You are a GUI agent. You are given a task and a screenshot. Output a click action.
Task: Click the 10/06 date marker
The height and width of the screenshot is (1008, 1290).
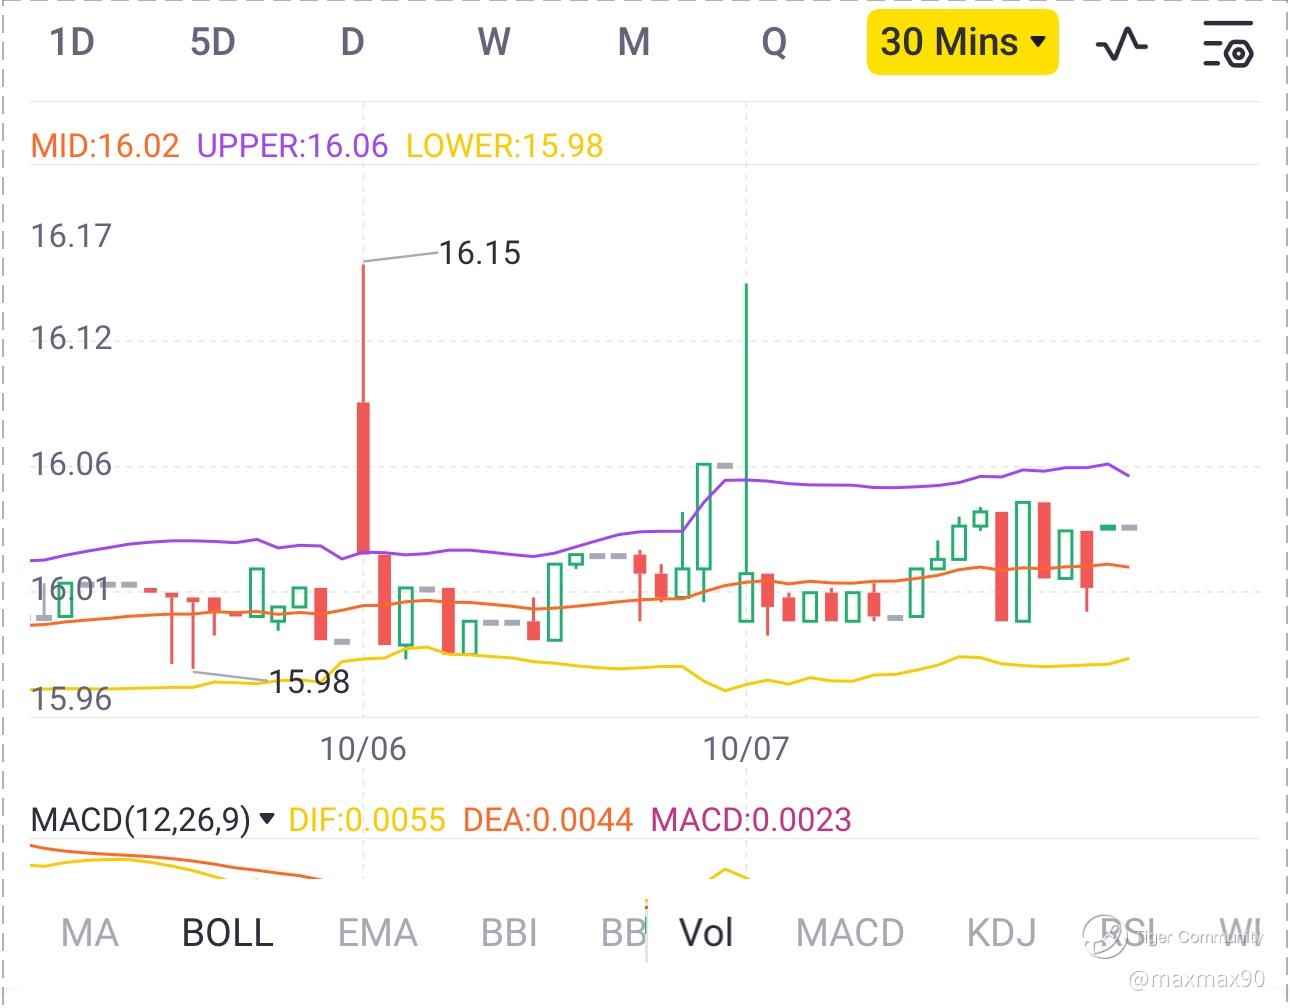pos(363,749)
